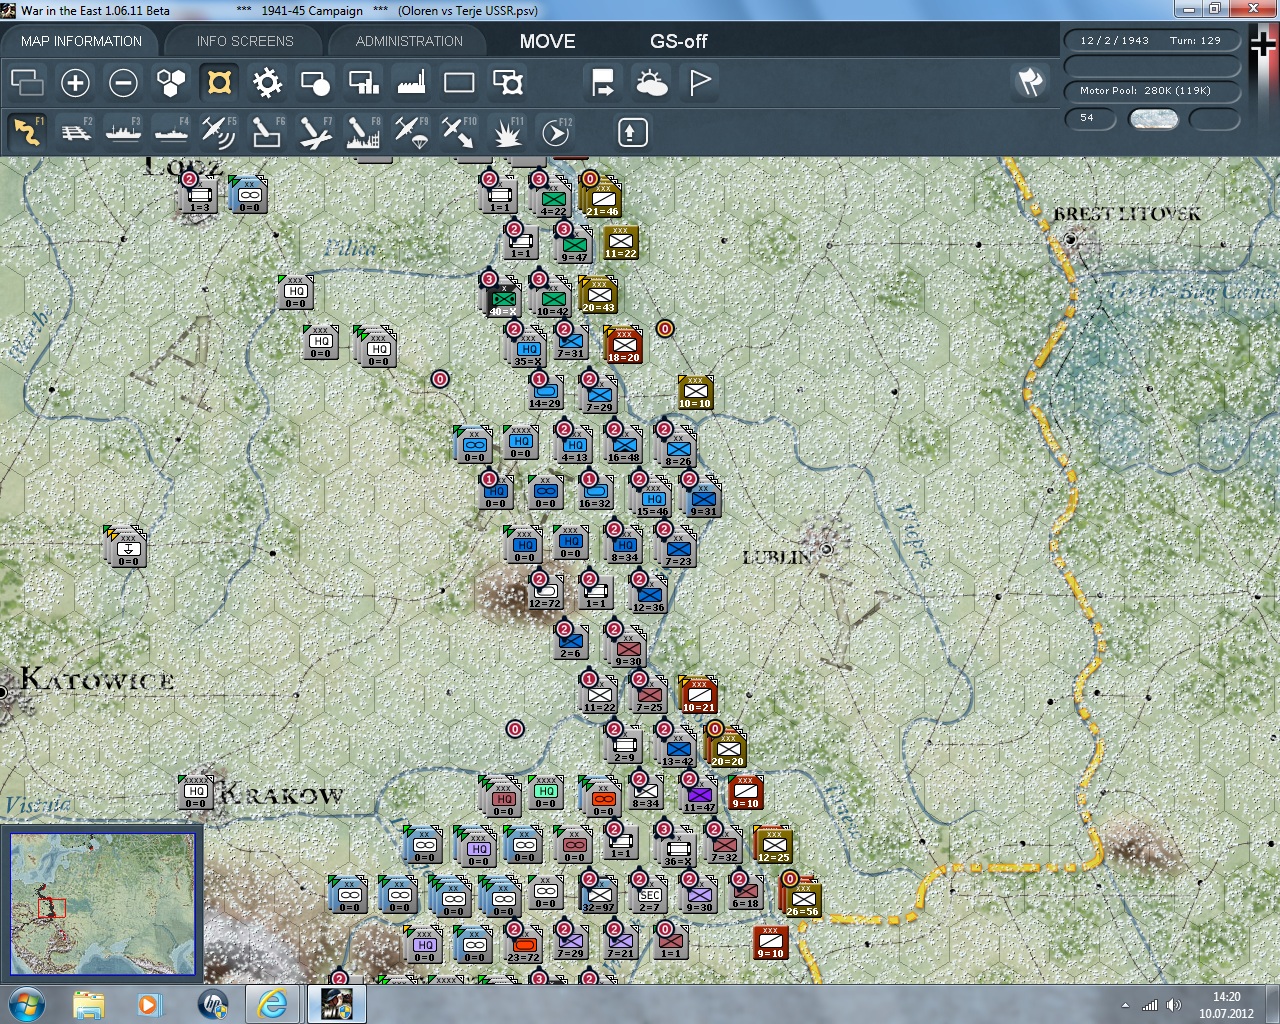This screenshot has width=1280, height=1024.
Task: Click the Motor Pool 280K display
Action: [1153, 91]
